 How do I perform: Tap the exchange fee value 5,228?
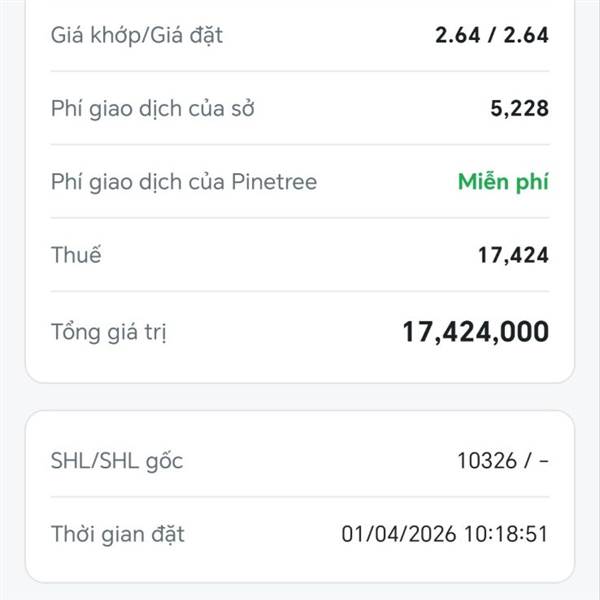pos(520,109)
